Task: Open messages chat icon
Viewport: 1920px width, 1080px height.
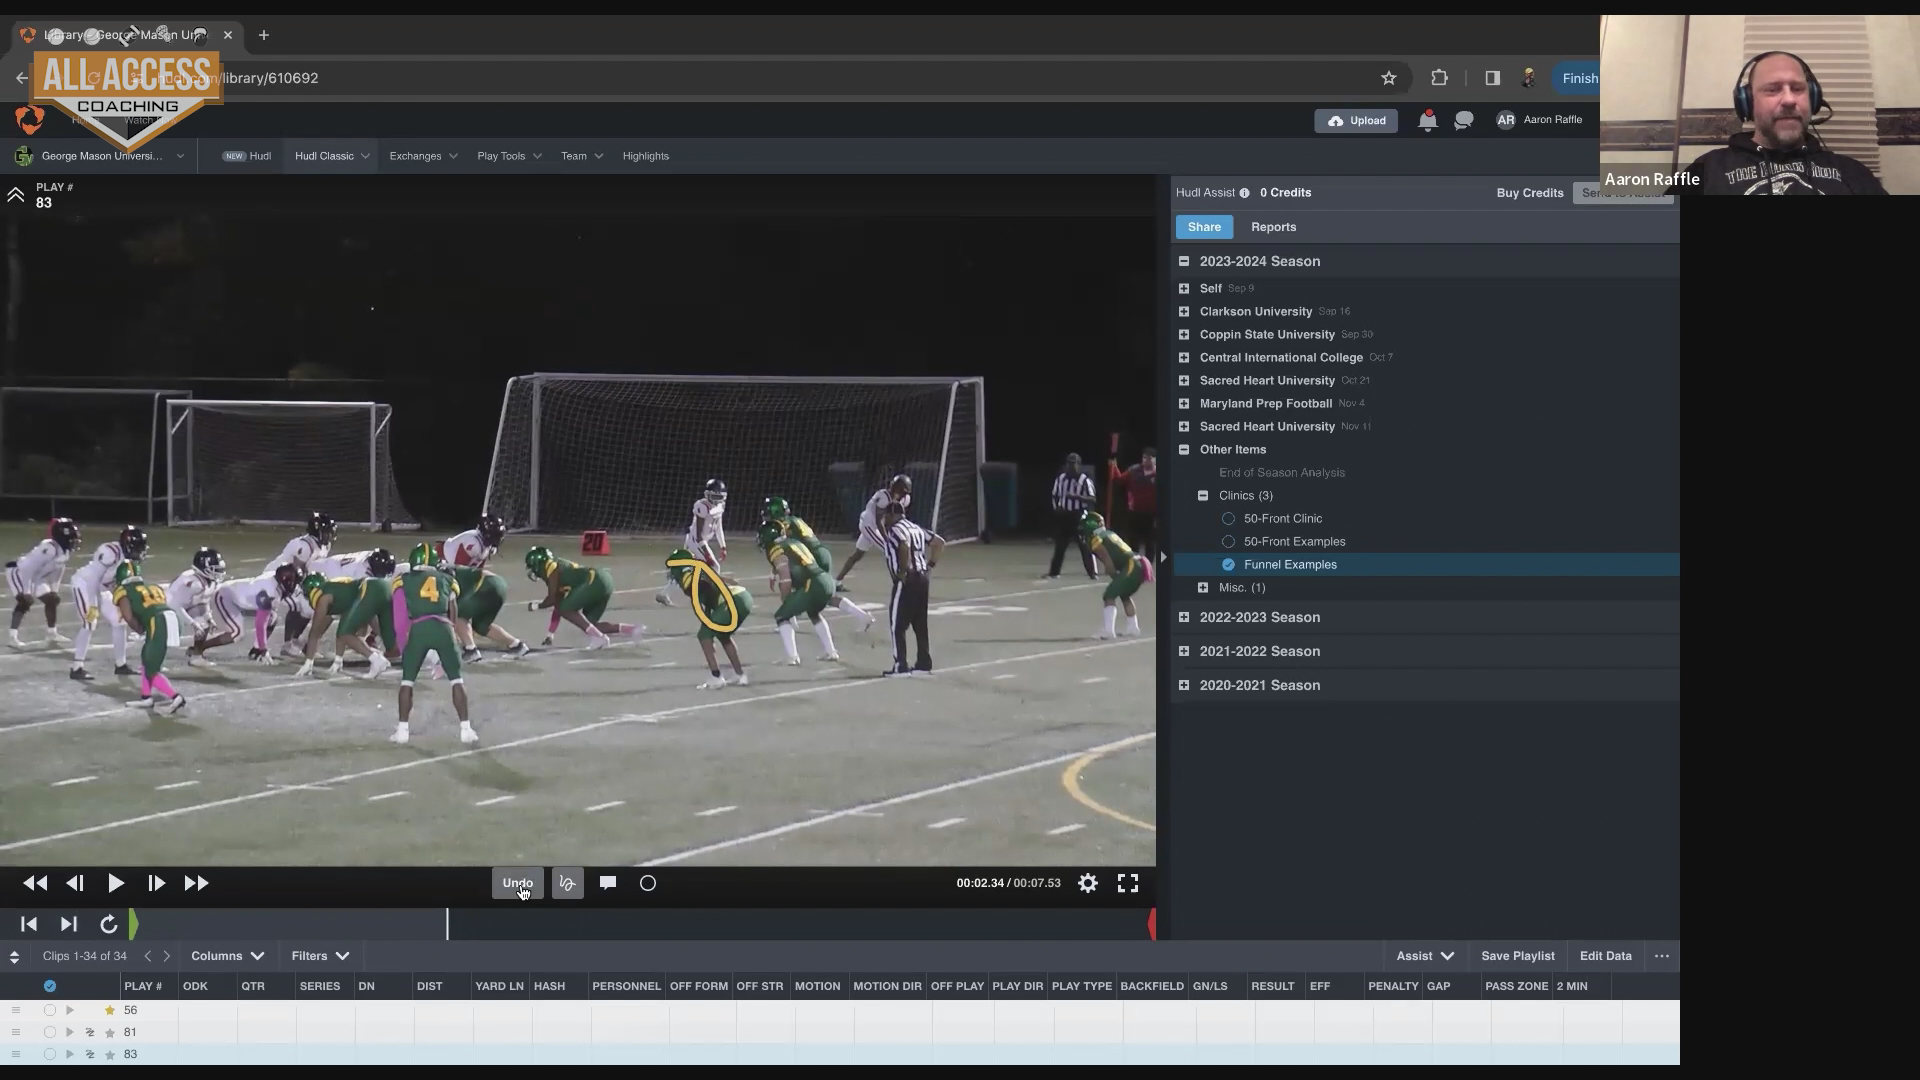Action: (1464, 121)
